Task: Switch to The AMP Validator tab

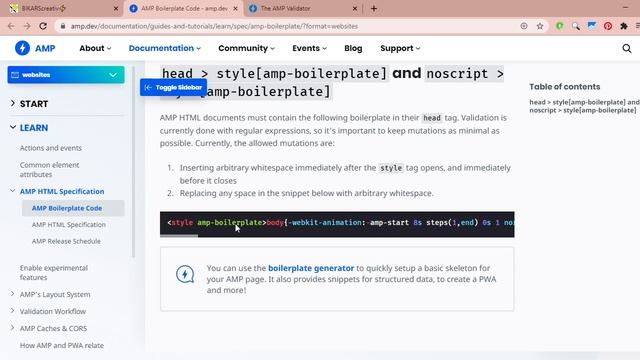Action: tap(304, 8)
